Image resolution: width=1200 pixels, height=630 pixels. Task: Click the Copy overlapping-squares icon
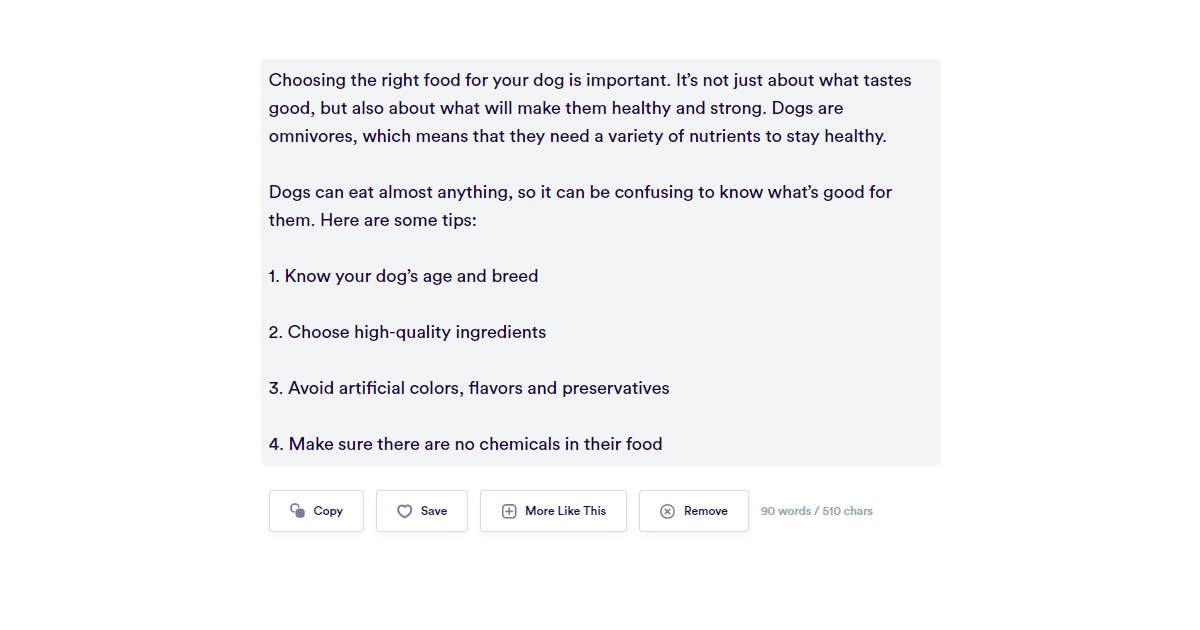pos(297,511)
